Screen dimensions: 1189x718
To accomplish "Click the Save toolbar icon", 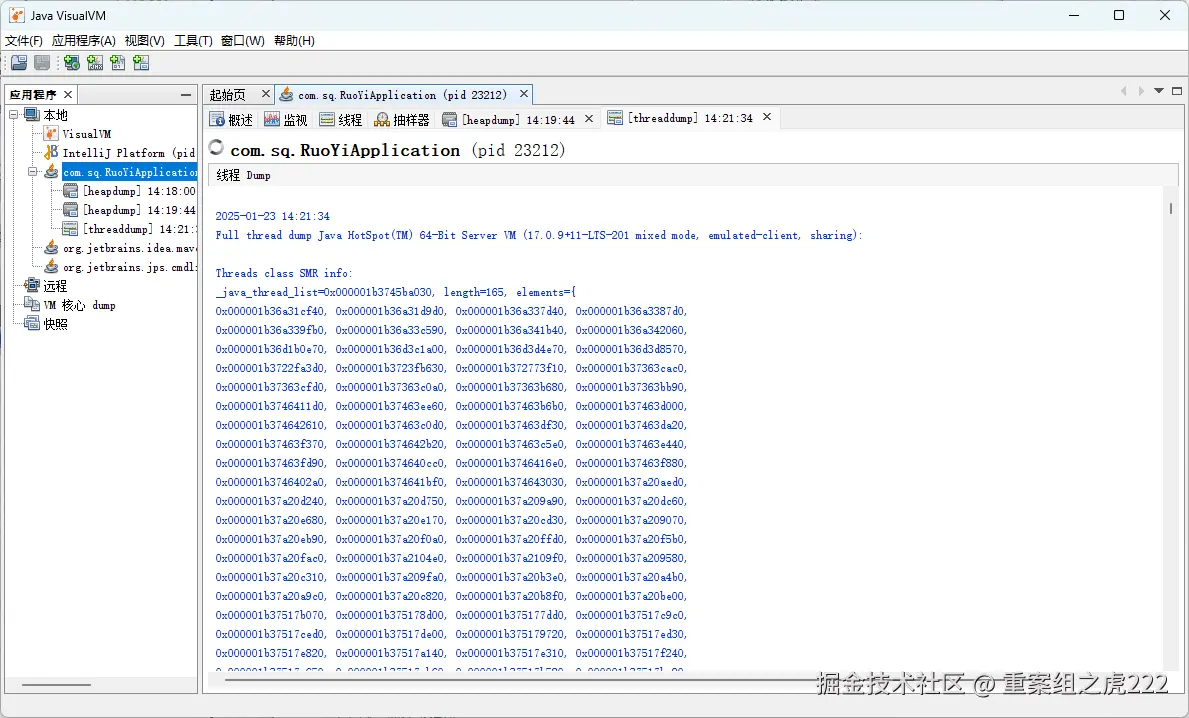I will pos(41,62).
